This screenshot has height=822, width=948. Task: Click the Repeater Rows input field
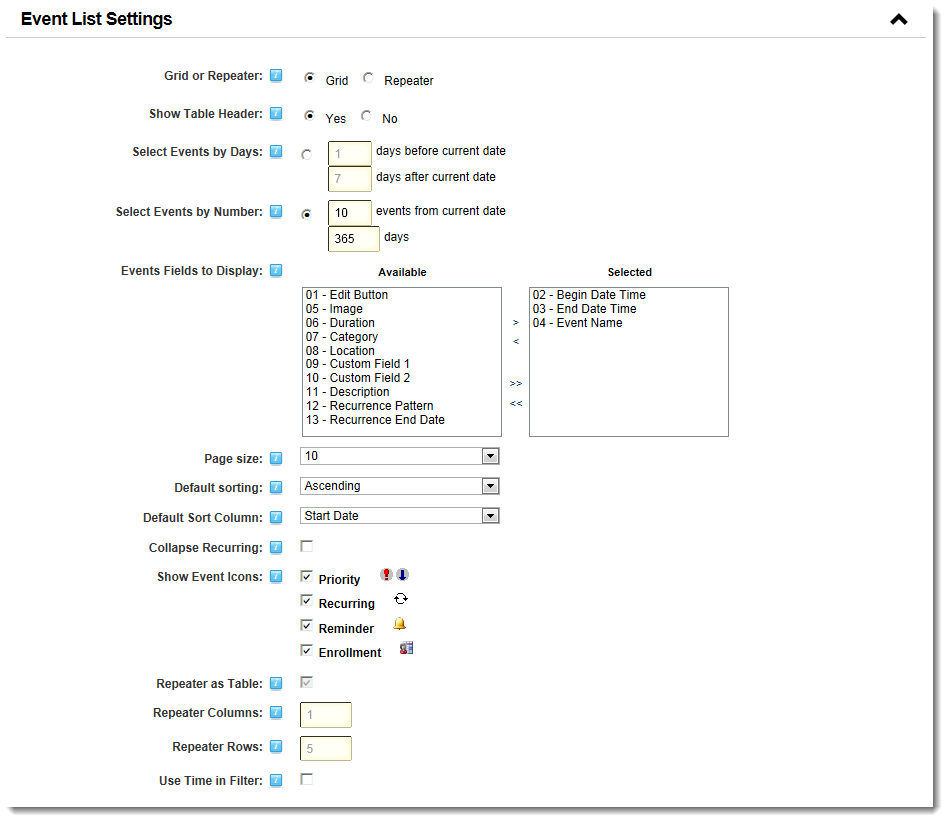click(x=325, y=747)
